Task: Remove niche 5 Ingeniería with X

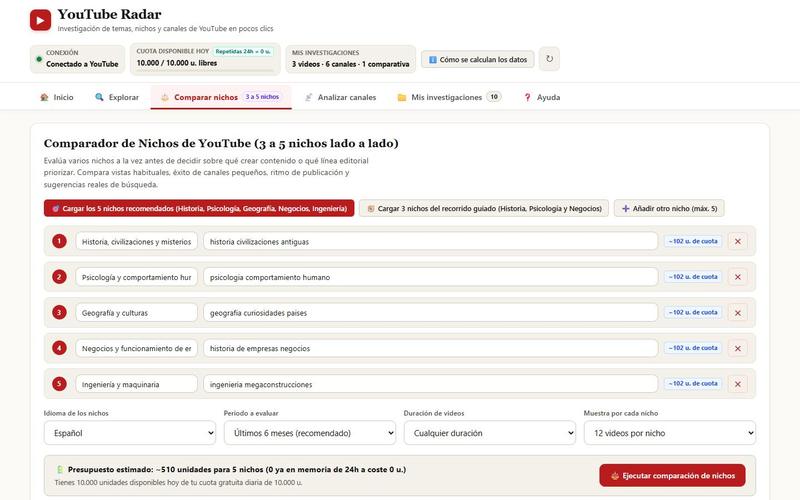Action: click(x=738, y=384)
